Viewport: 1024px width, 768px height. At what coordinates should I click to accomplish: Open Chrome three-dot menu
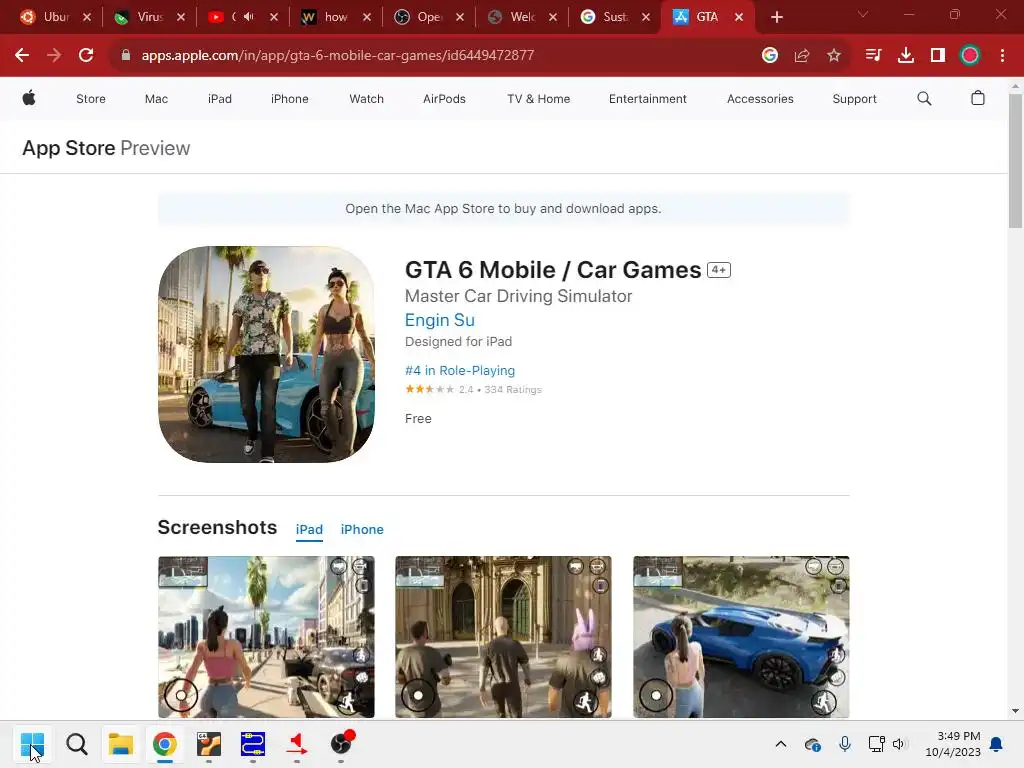pos(1002,56)
